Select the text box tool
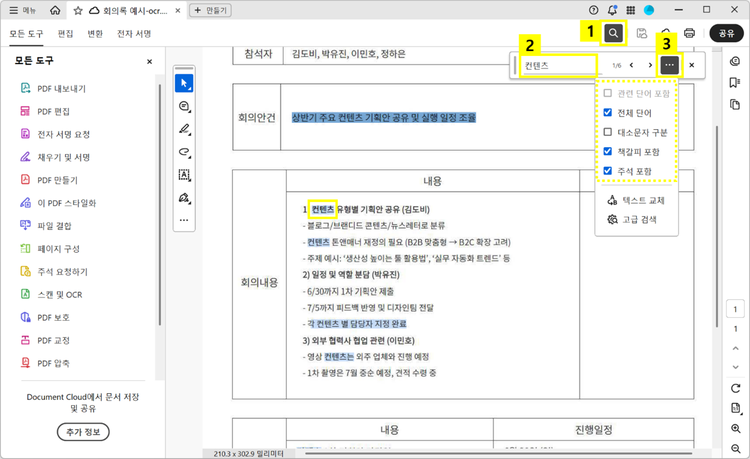This screenshot has width=750, height=459. coord(184,175)
